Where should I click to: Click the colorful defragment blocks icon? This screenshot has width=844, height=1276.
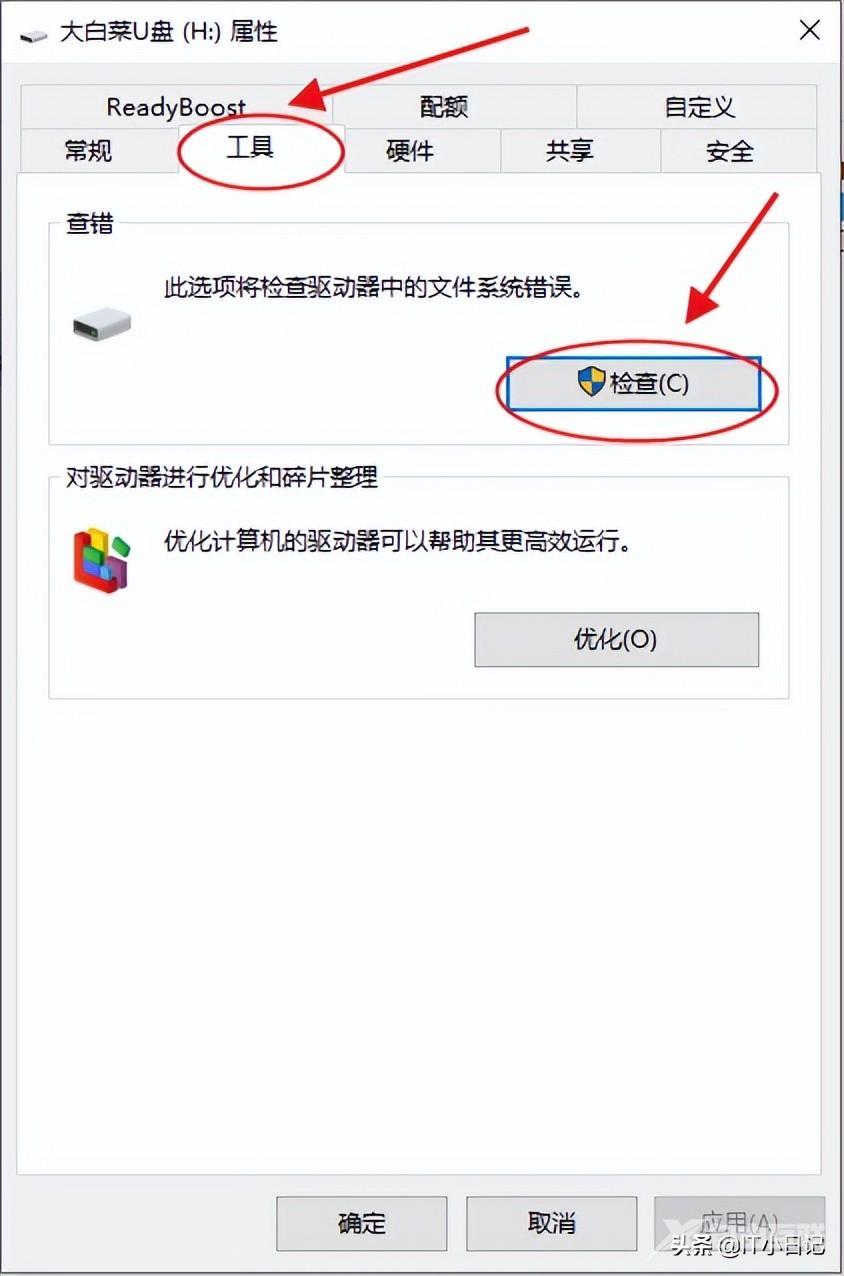click(101, 561)
